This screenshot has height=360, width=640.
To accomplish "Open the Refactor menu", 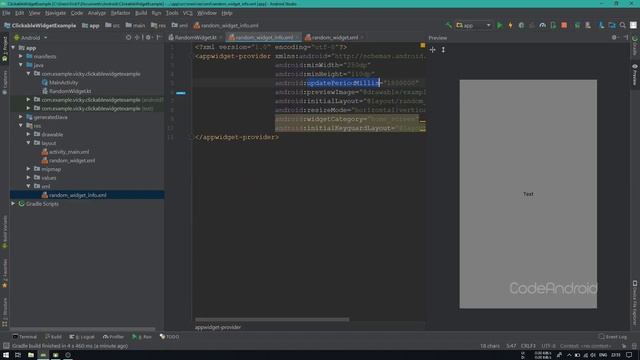I will (120, 13).
